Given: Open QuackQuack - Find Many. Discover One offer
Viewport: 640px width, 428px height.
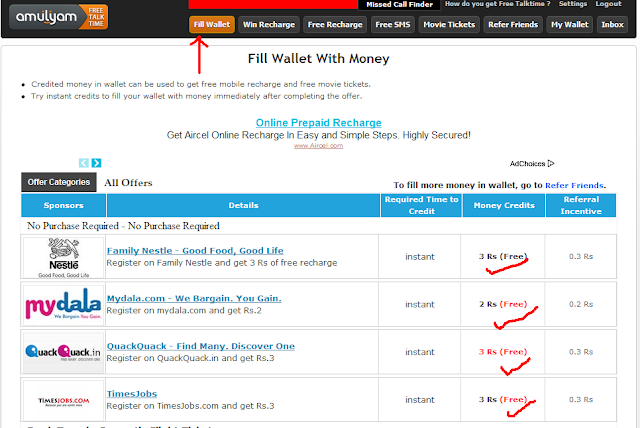Looking at the screenshot, I should [x=200, y=346].
